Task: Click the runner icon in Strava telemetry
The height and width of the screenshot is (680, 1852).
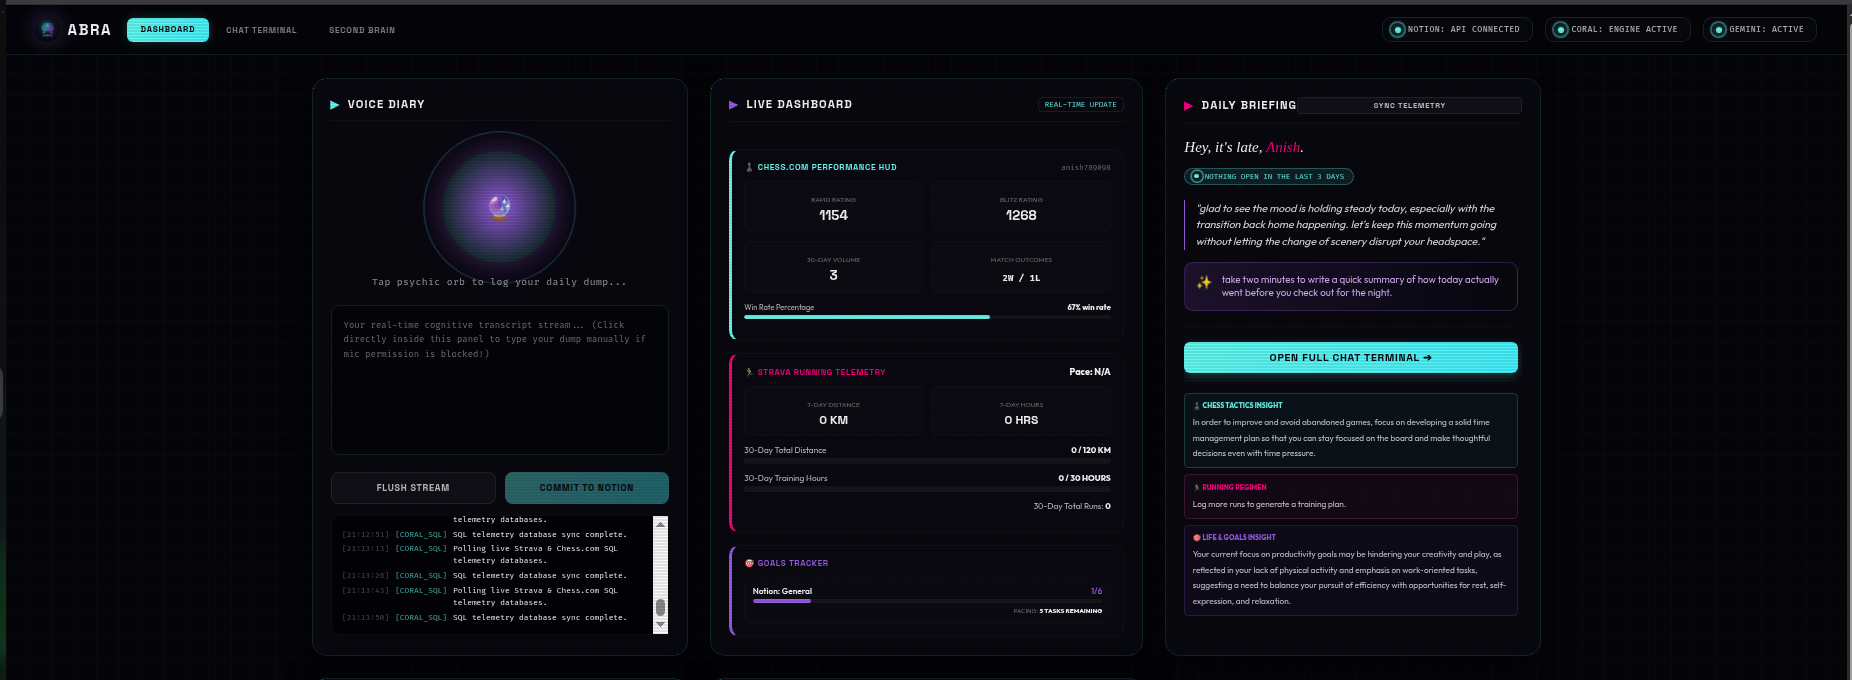Action: 749,372
